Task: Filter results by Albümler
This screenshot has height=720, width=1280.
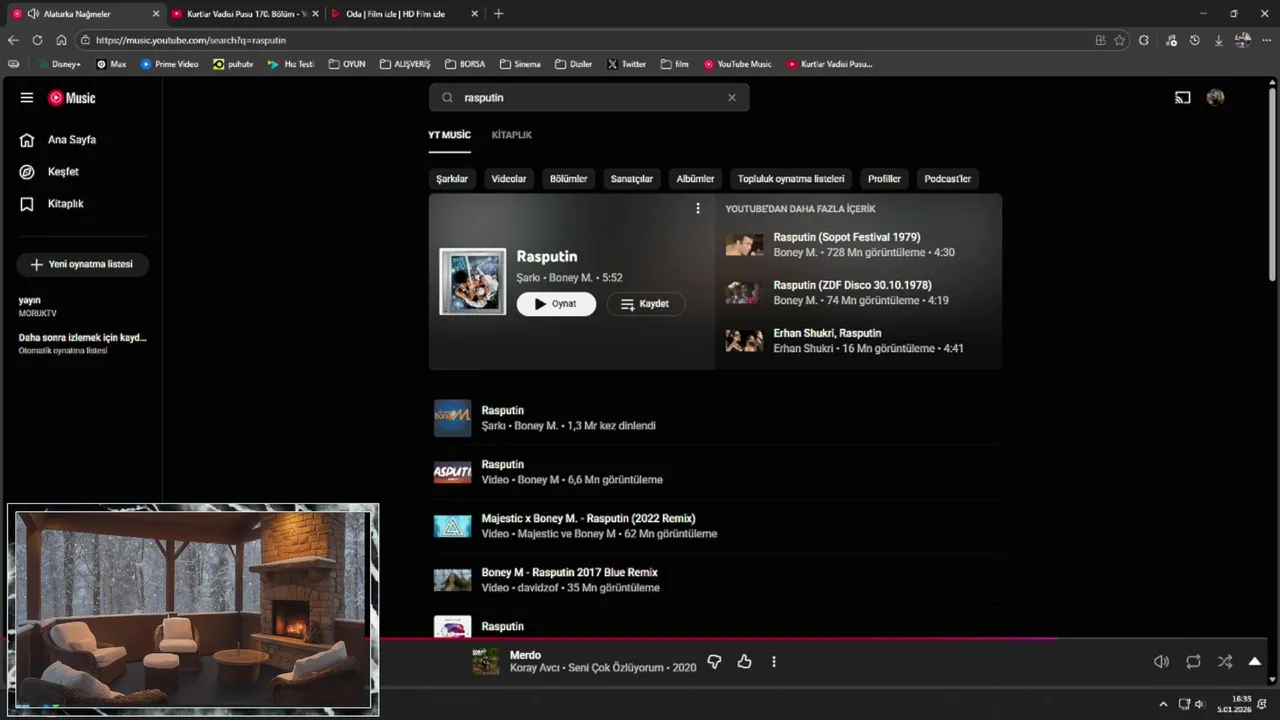Action: pos(695,179)
